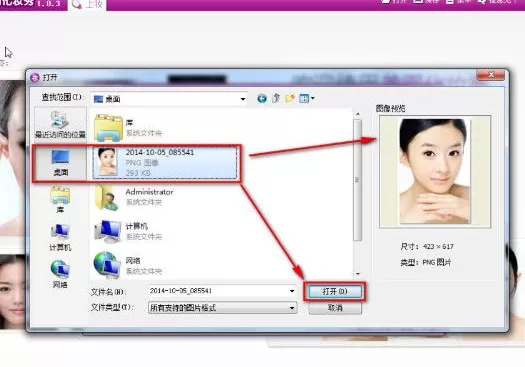Expand the 文件类型 filter dropdown
The image size is (525, 367).
click(x=292, y=307)
